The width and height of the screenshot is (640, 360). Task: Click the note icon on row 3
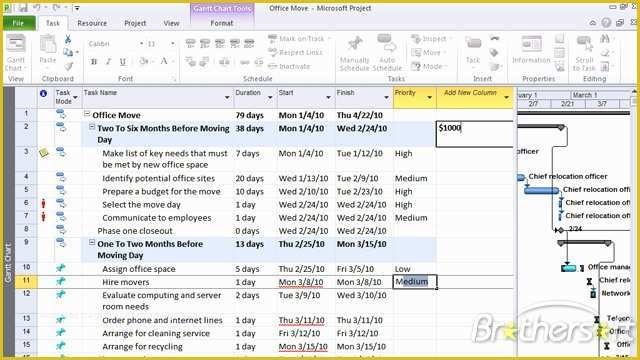click(44, 153)
